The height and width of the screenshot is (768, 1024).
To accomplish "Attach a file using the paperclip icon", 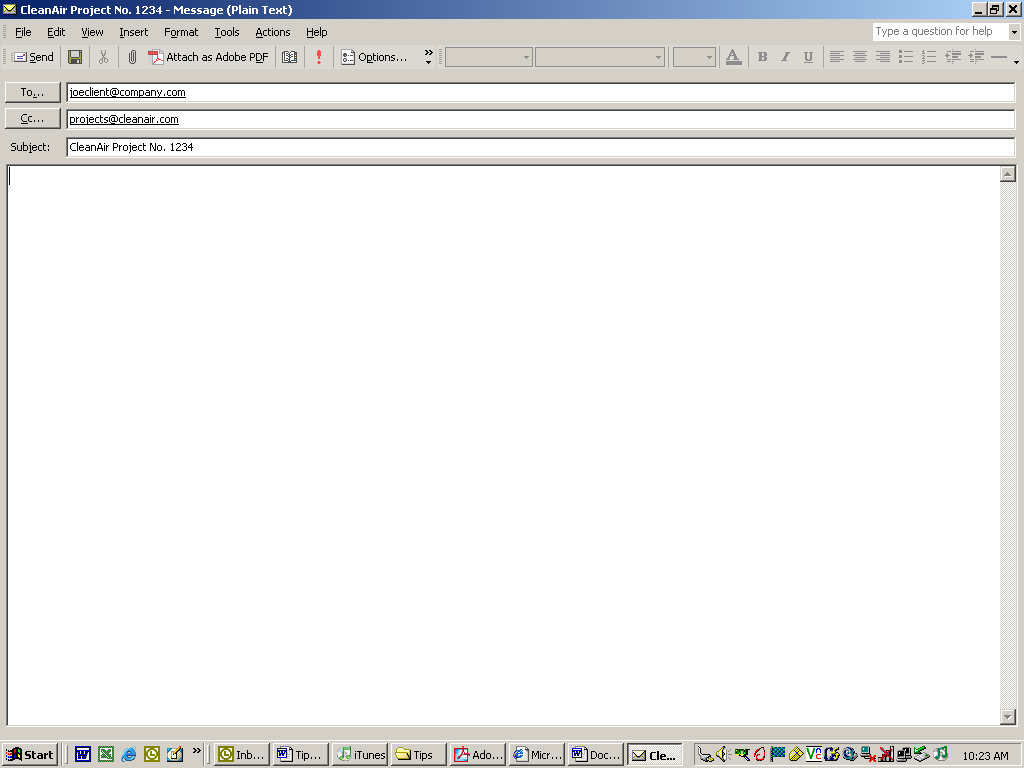I will pos(132,57).
